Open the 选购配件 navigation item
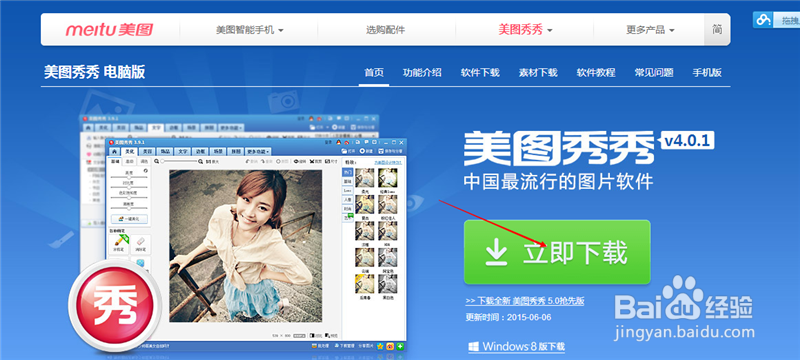800x360 pixels. (x=385, y=30)
